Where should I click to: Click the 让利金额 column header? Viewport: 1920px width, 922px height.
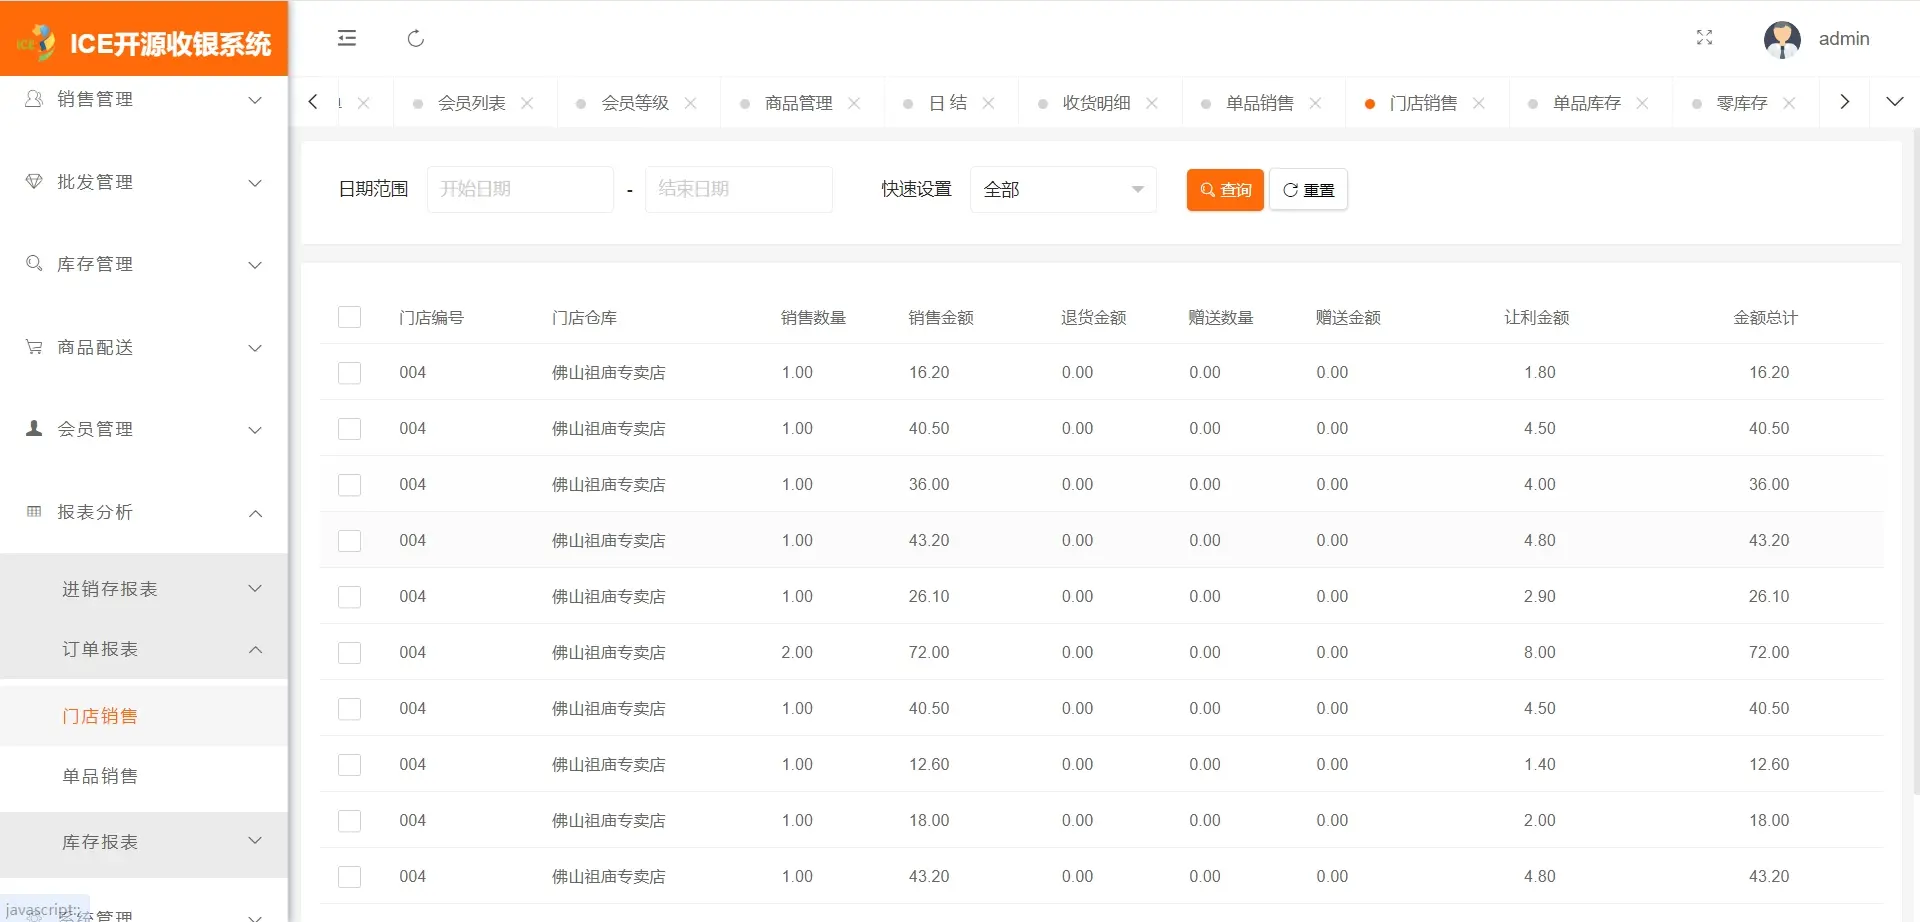(1537, 317)
